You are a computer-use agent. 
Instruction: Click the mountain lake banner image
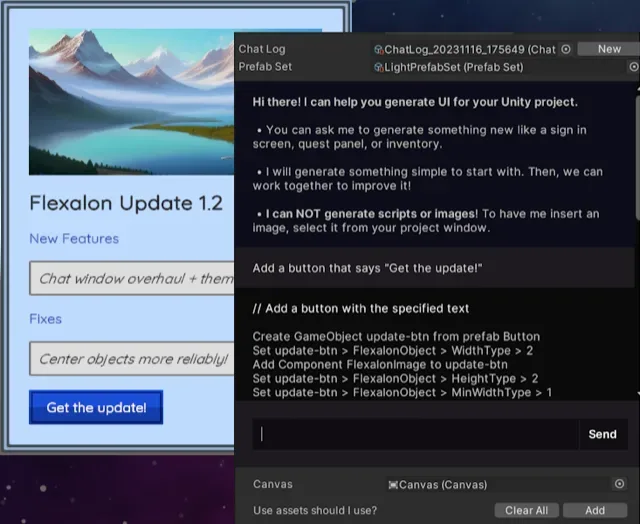click(130, 100)
